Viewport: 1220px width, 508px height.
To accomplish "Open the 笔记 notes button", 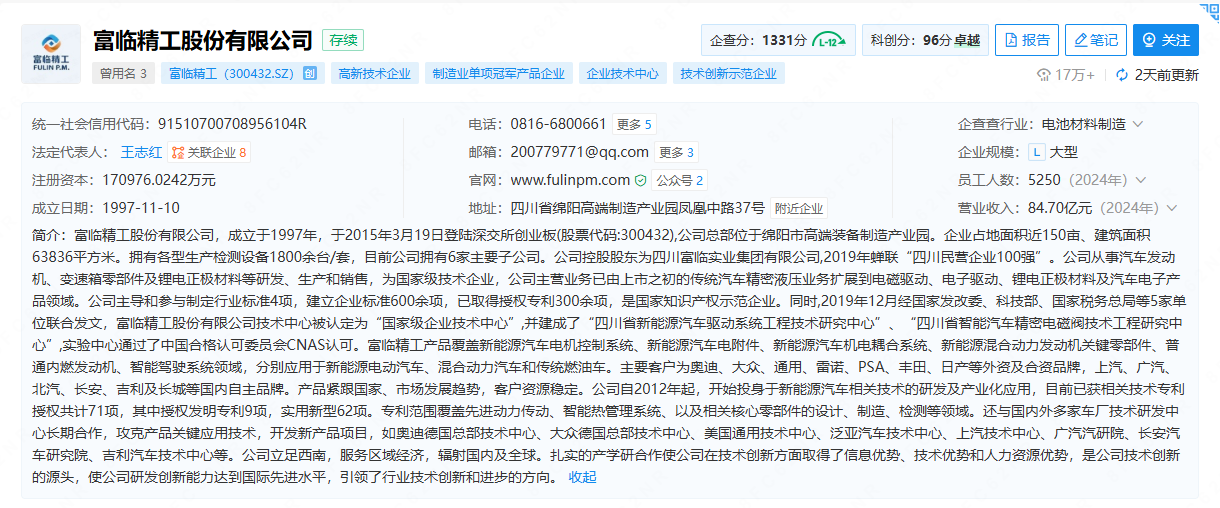I will [1095, 40].
